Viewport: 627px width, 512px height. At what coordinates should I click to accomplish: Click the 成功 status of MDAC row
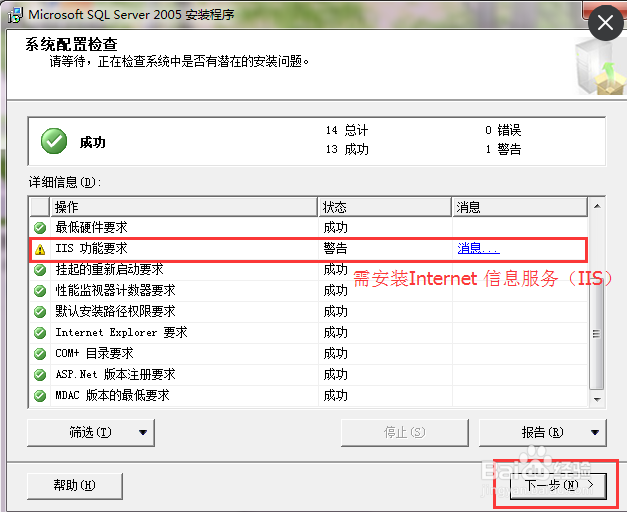point(335,396)
